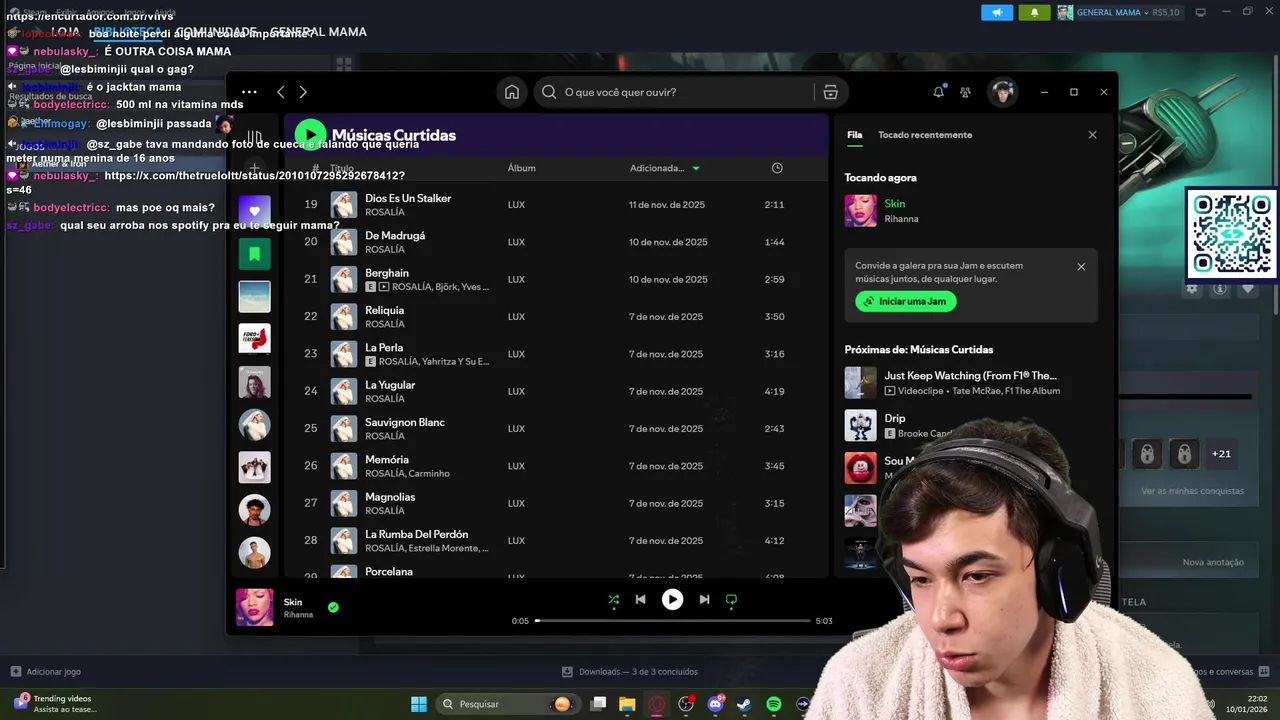The image size is (1280, 720).
Task: Click Steam green notification bell button
Action: (1034, 12)
